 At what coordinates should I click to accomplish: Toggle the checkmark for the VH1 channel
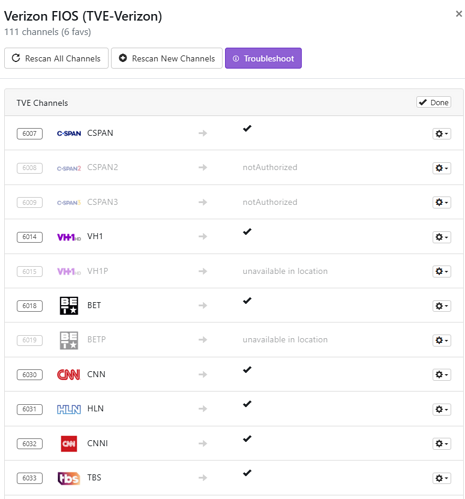247,232
